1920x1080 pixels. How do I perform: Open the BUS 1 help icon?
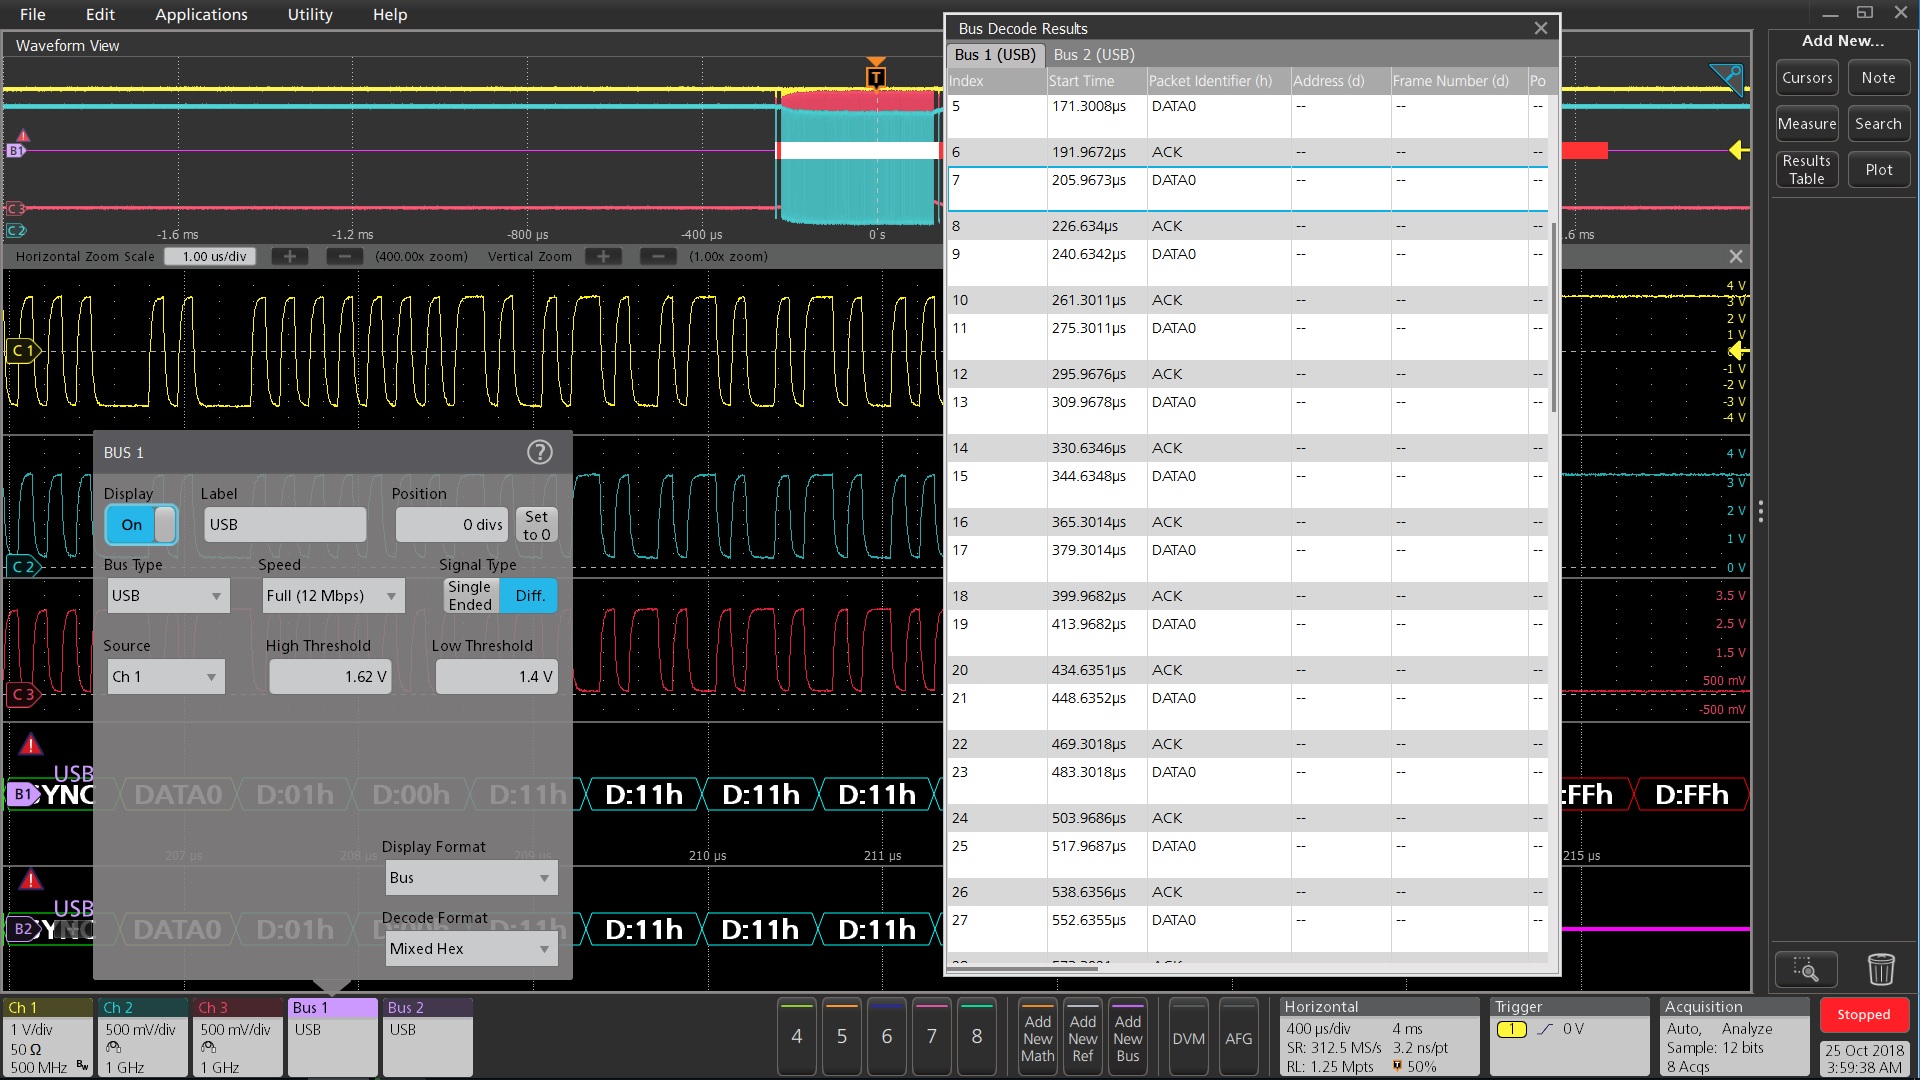pos(539,453)
